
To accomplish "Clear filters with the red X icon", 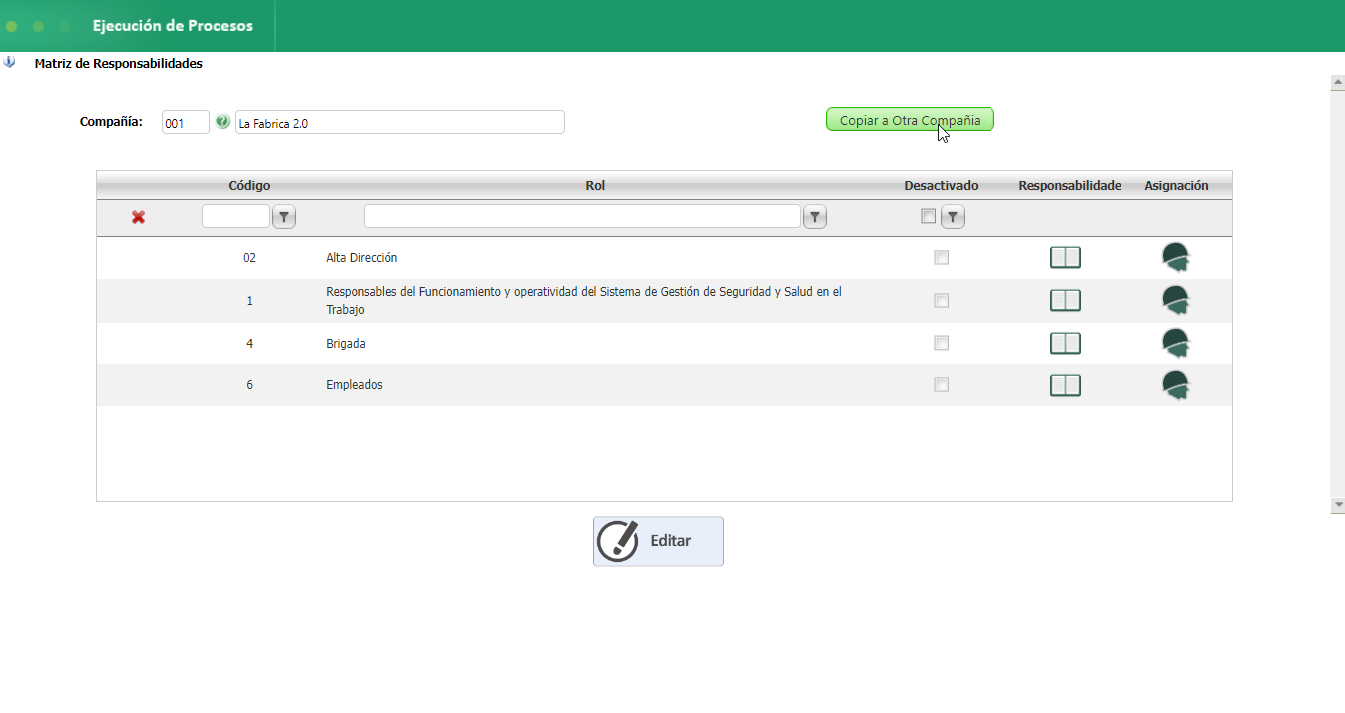I will [138, 217].
